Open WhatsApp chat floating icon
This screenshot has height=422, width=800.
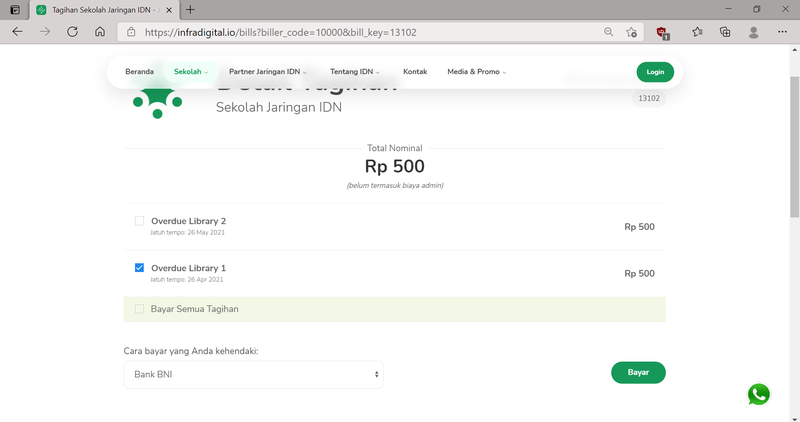point(759,394)
